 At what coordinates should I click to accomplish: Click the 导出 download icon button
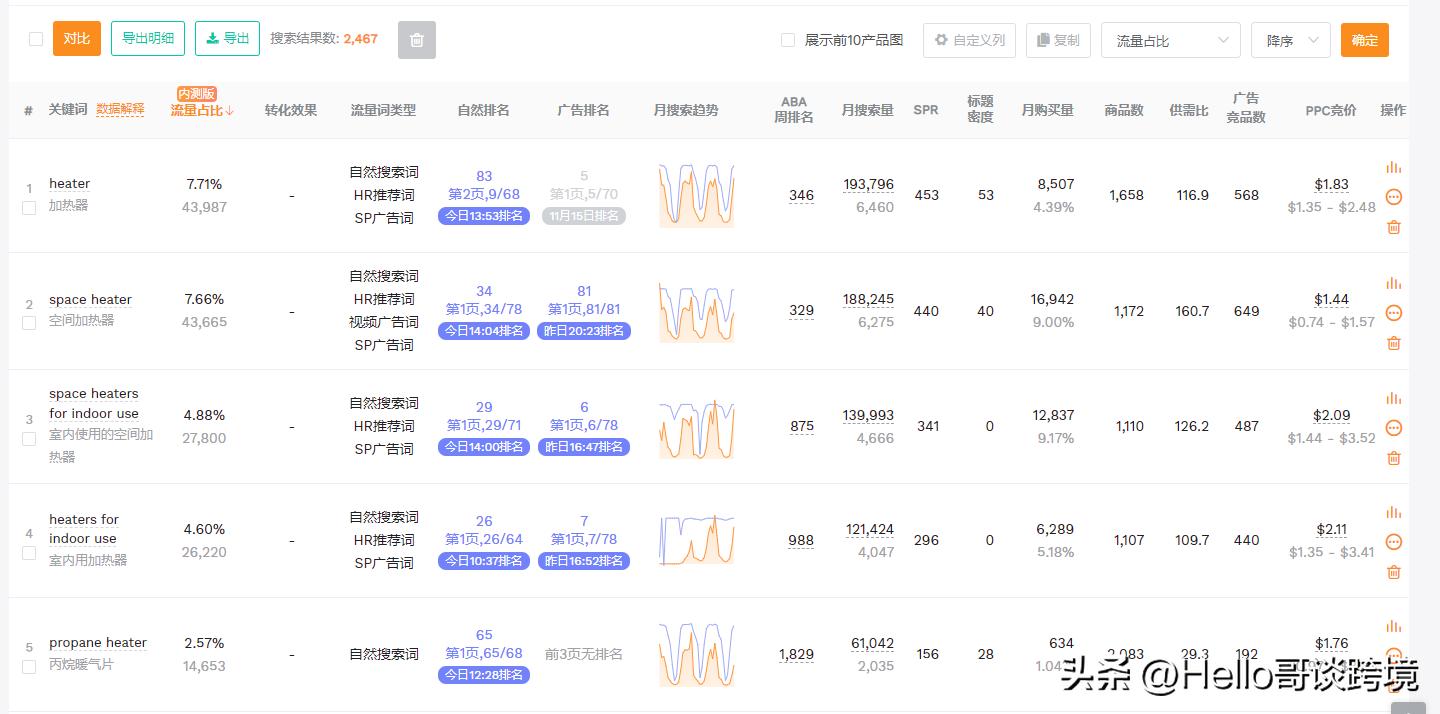pyautogui.click(x=227, y=40)
